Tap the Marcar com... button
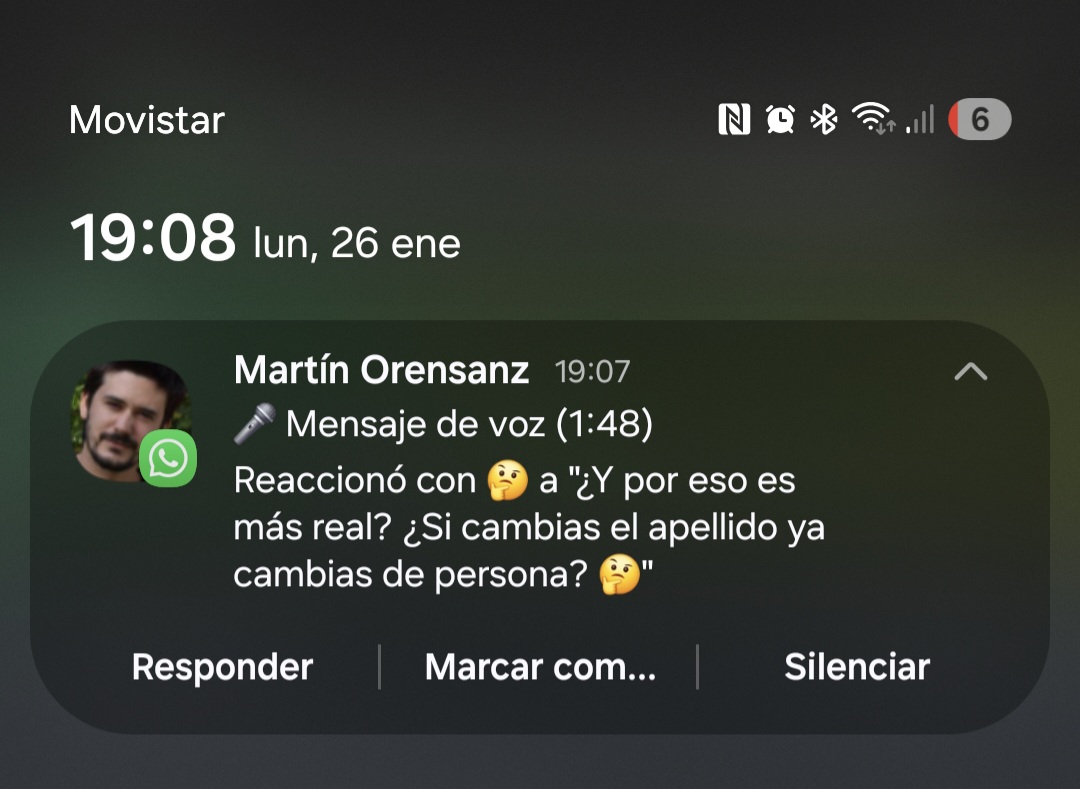Image resolution: width=1080 pixels, height=789 pixels. coord(540,666)
